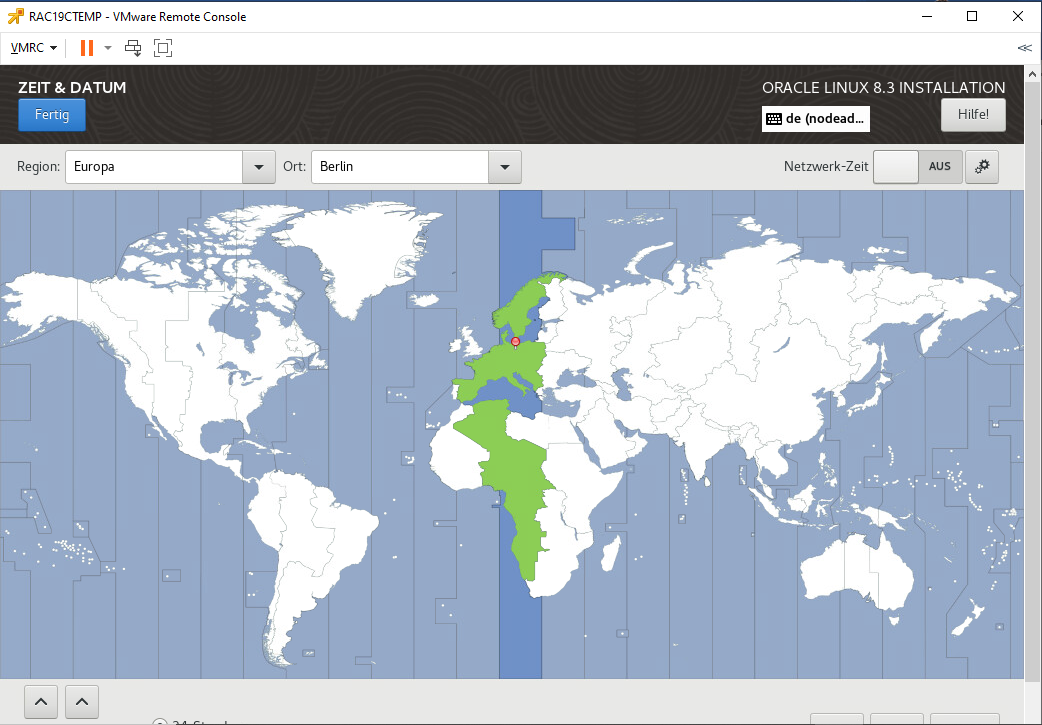
Task: Pause the virtual machine with the orange pause icon
Action: tap(87, 47)
